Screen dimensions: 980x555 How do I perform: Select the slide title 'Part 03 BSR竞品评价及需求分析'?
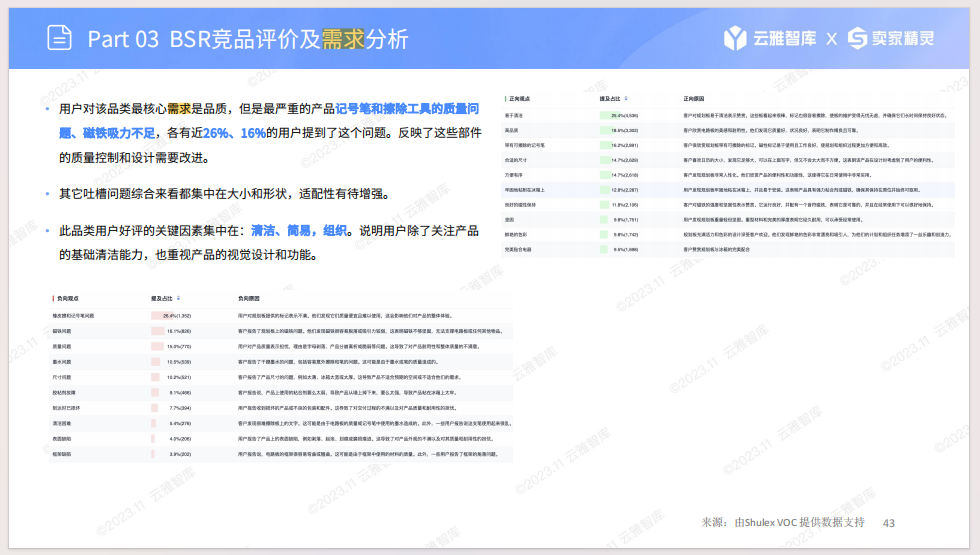(x=248, y=39)
